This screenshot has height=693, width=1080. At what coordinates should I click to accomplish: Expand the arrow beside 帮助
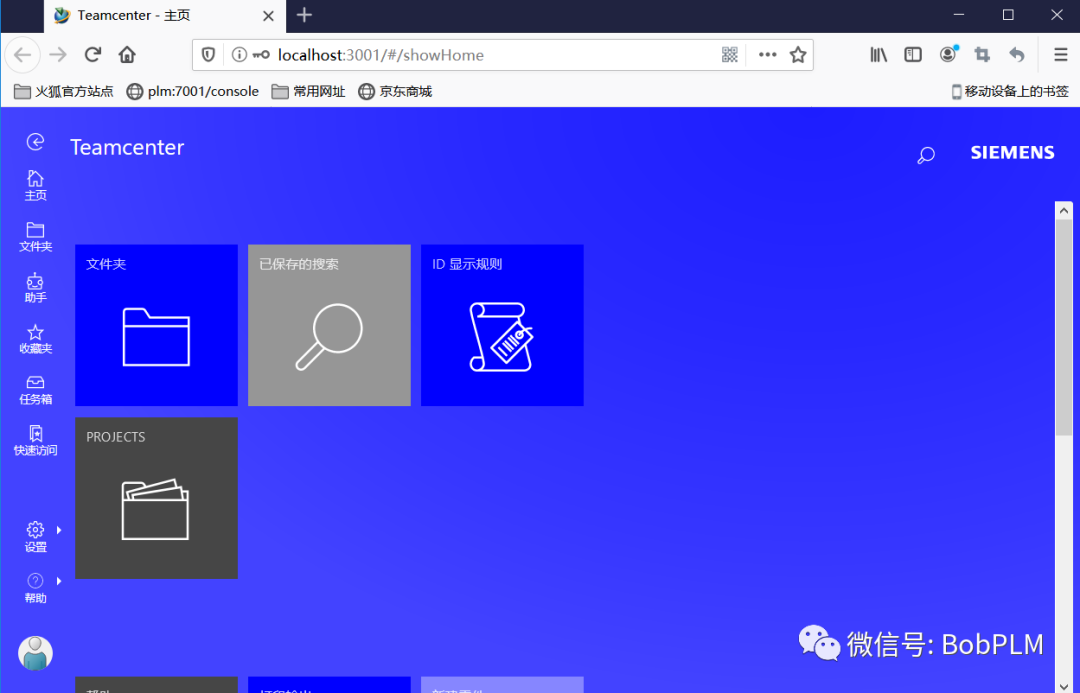coord(59,581)
